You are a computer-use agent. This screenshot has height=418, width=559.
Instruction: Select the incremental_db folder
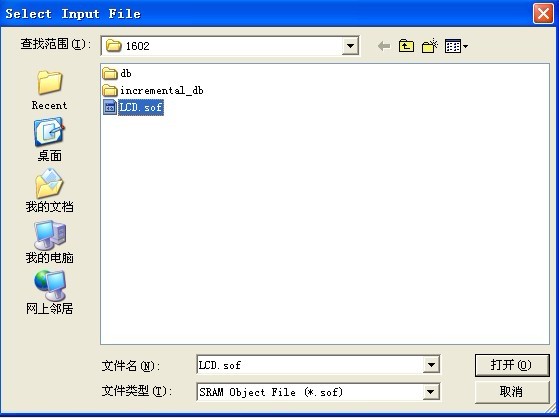tap(153, 90)
